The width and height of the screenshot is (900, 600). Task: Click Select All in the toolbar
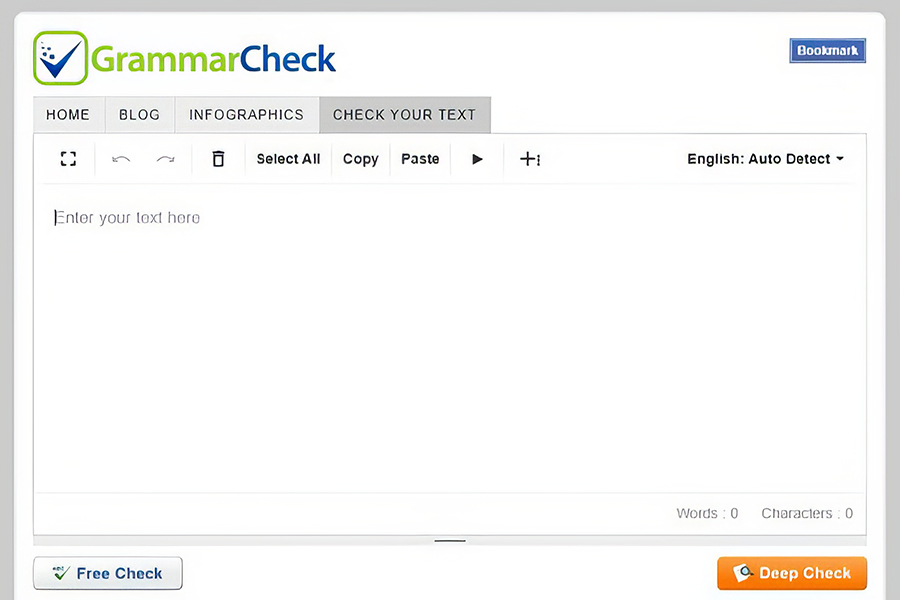(x=288, y=159)
